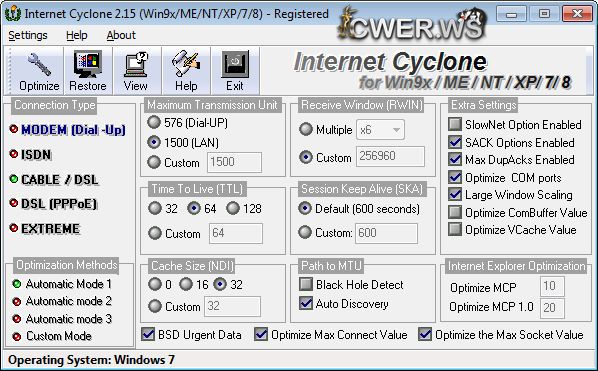598x371 pixels.
Task: Toggle Large Window Scaling checkbox
Action: click(455, 194)
